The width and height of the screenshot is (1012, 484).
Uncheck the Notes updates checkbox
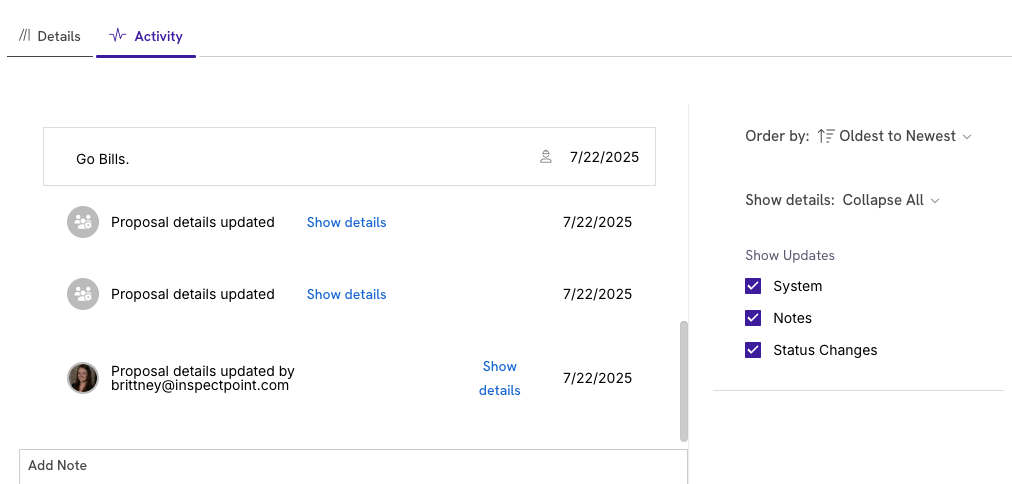(x=753, y=318)
